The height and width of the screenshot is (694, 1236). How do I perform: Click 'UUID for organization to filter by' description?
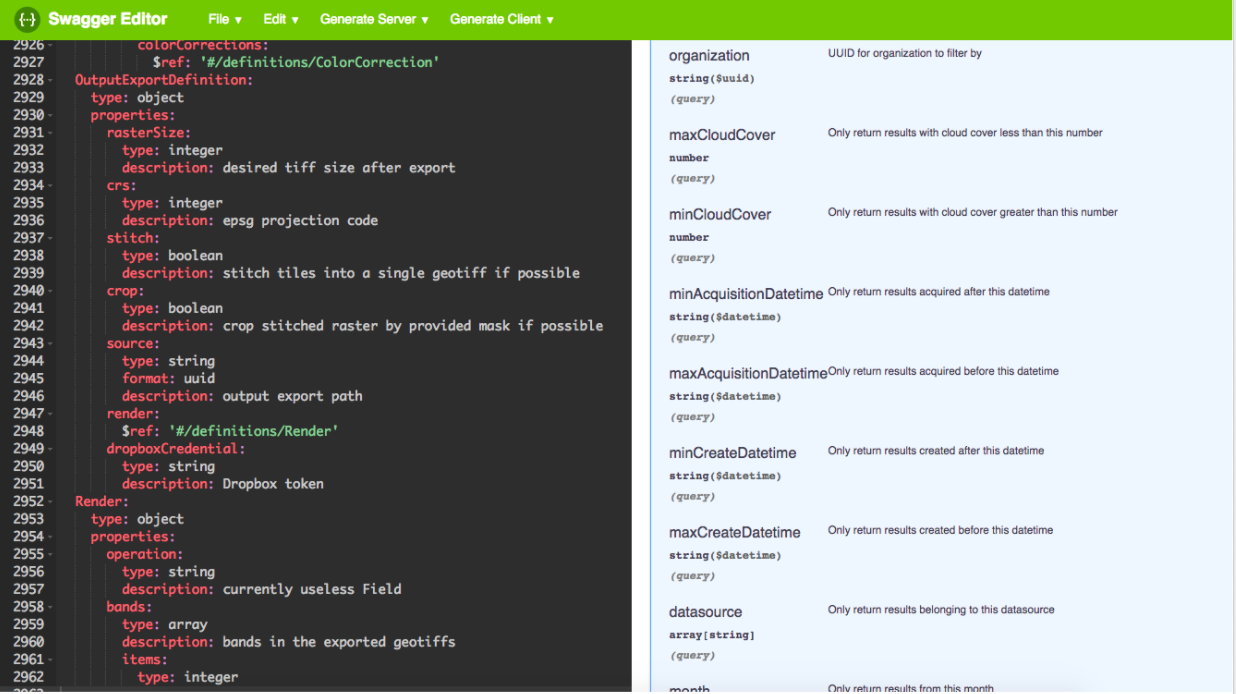(x=905, y=53)
